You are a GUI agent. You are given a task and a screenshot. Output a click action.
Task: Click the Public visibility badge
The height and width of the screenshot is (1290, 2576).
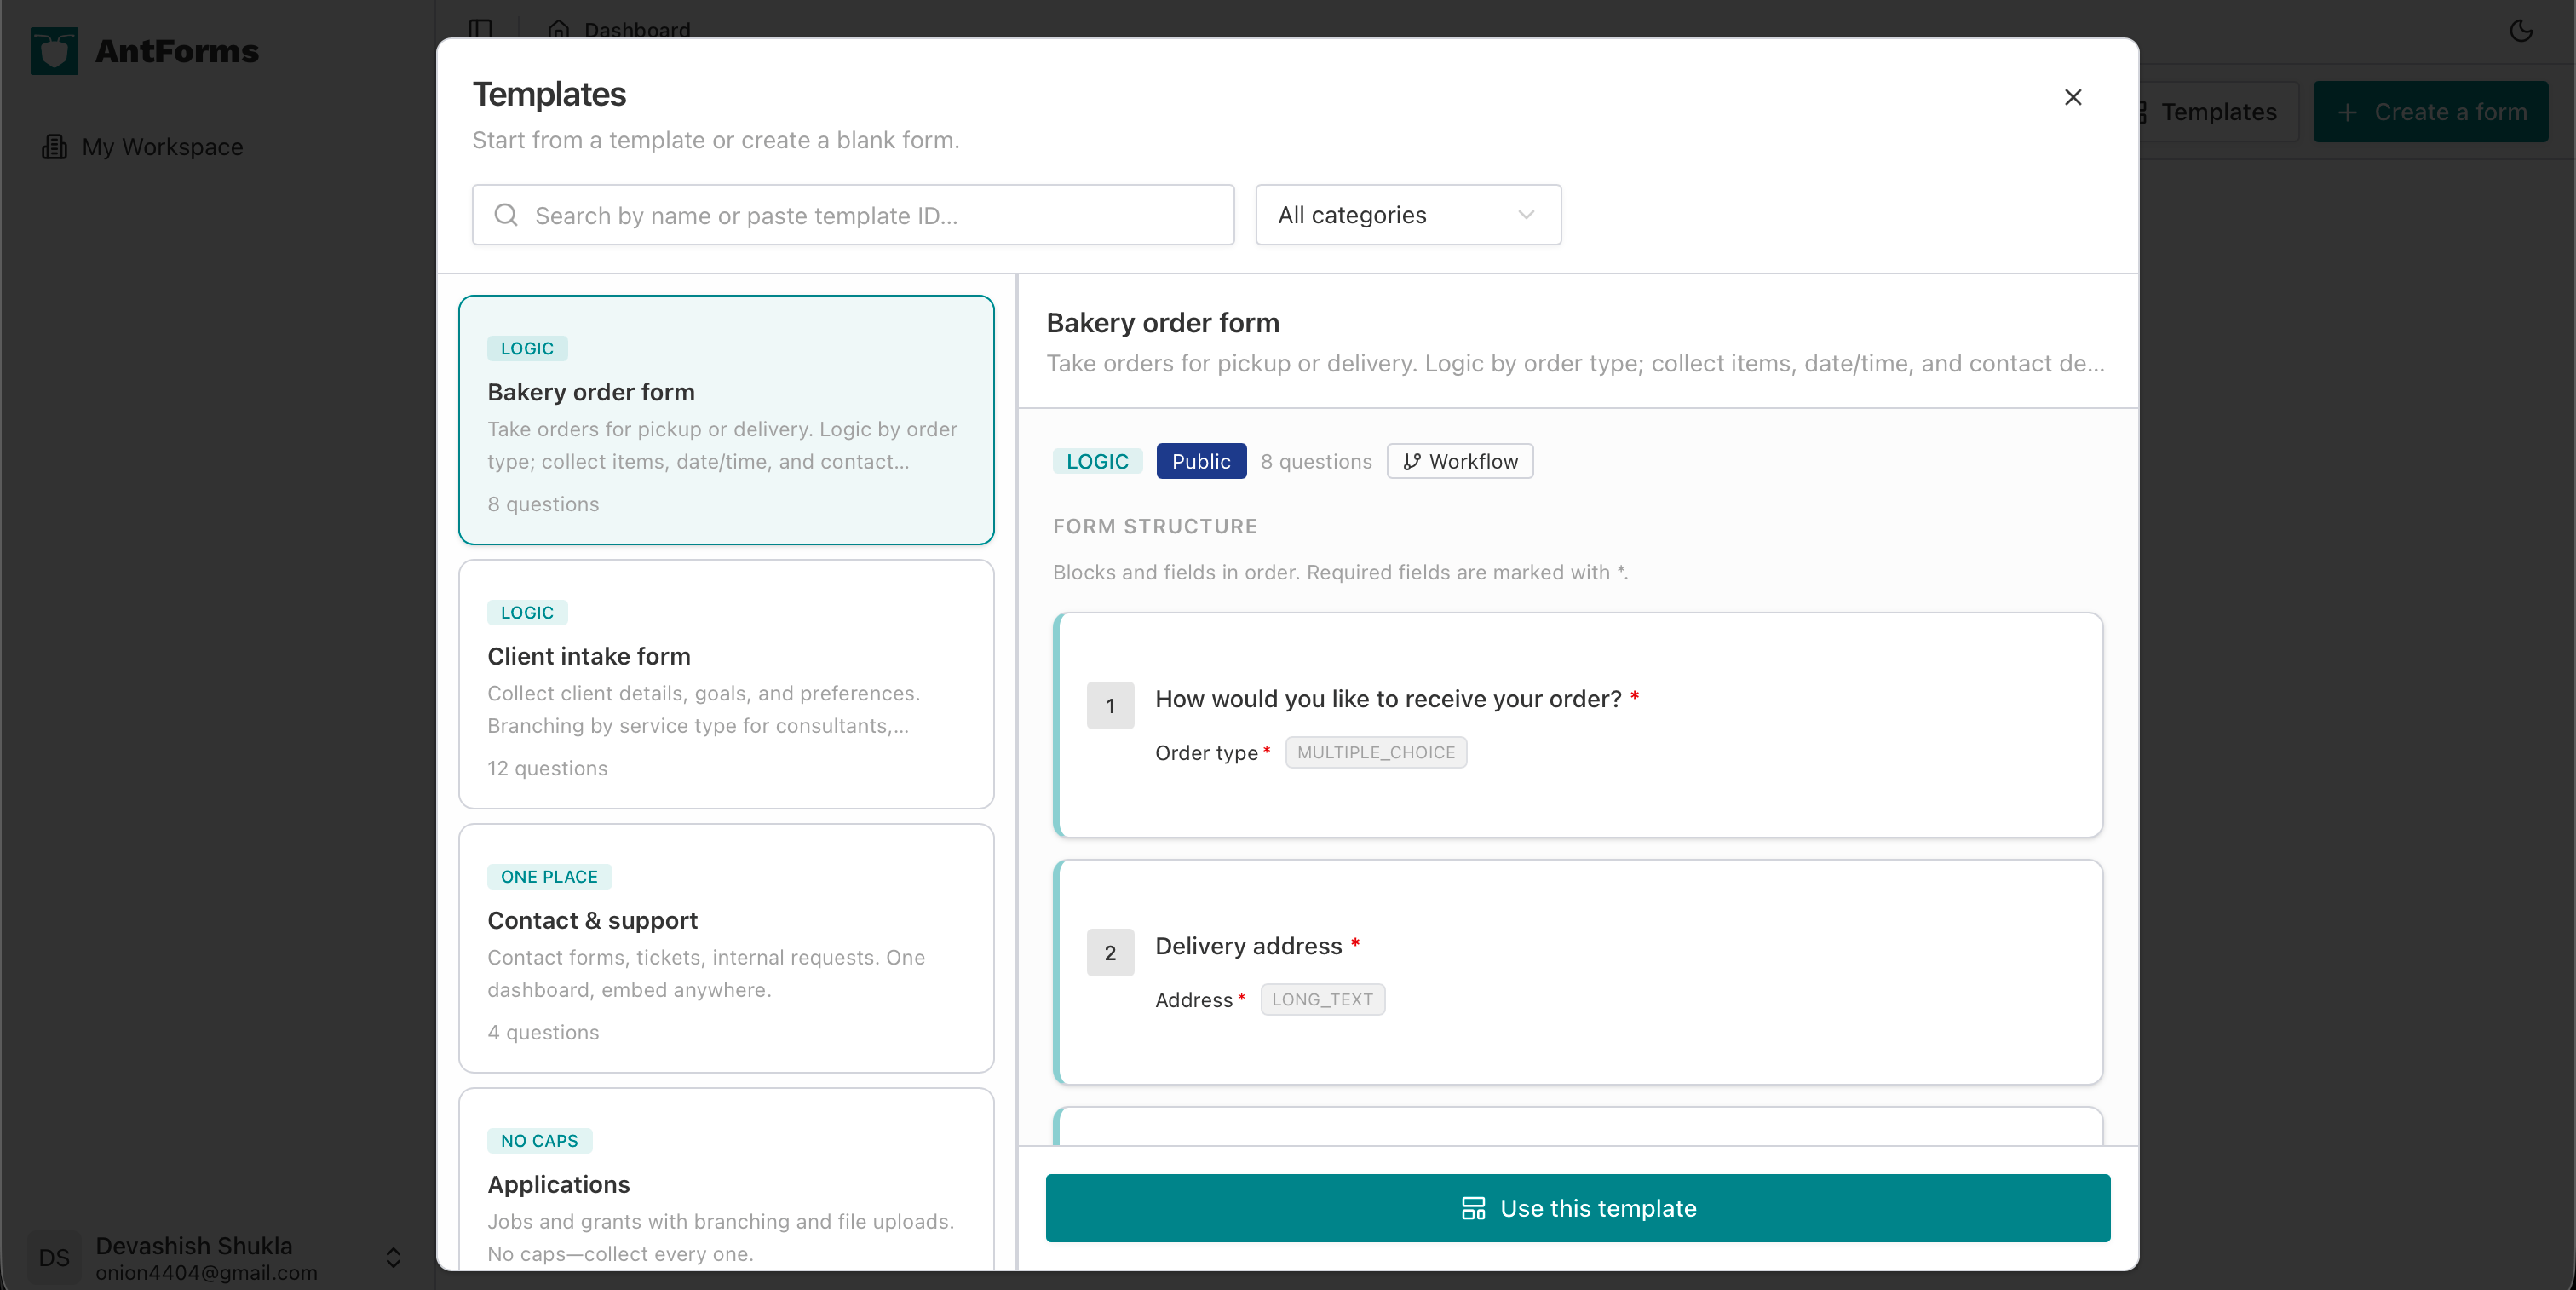pos(1200,461)
